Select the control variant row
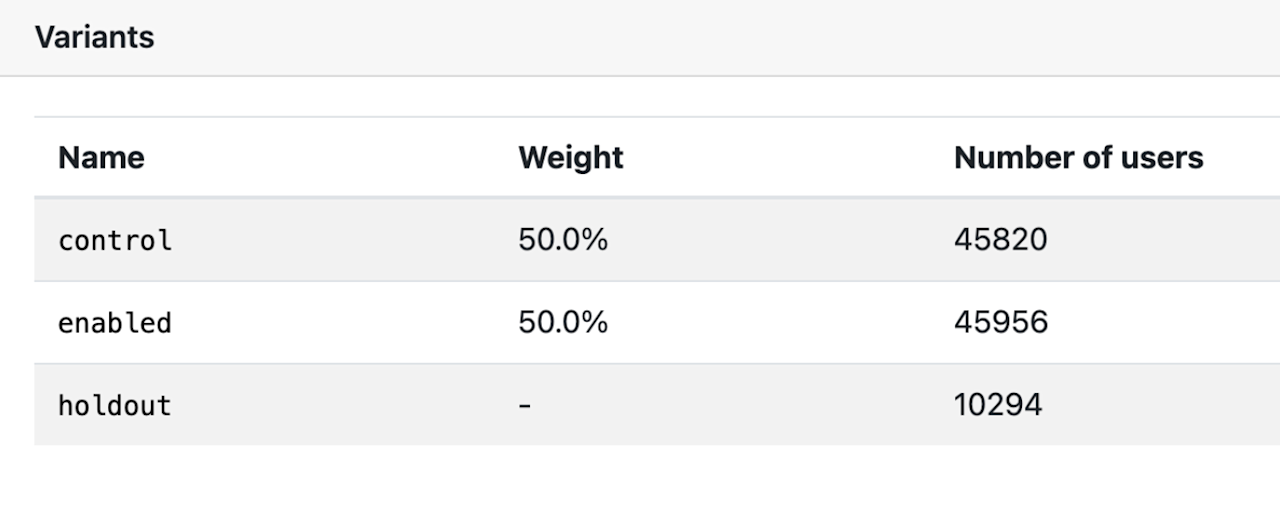The width and height of the screenshot is (1280, 508). point(657,240)
